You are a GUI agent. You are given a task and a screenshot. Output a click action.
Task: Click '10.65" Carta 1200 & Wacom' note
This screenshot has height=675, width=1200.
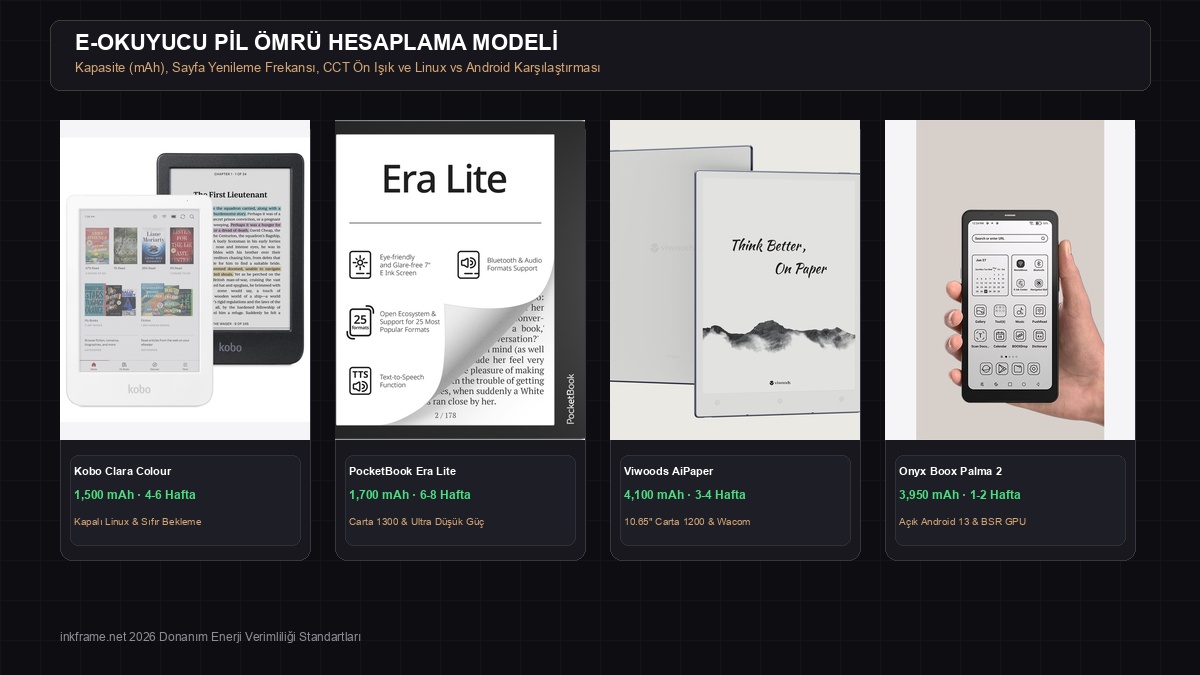click(687, 522)
